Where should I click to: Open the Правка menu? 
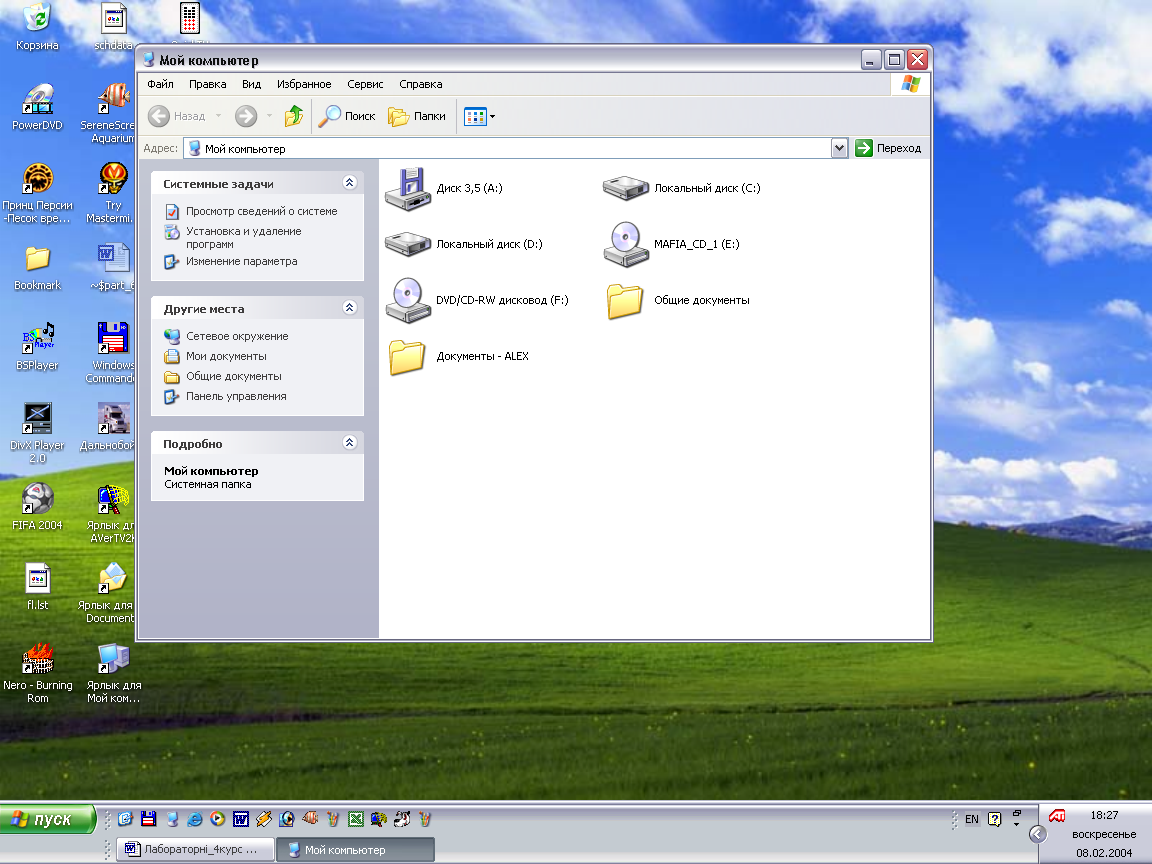tap(207, 84)
